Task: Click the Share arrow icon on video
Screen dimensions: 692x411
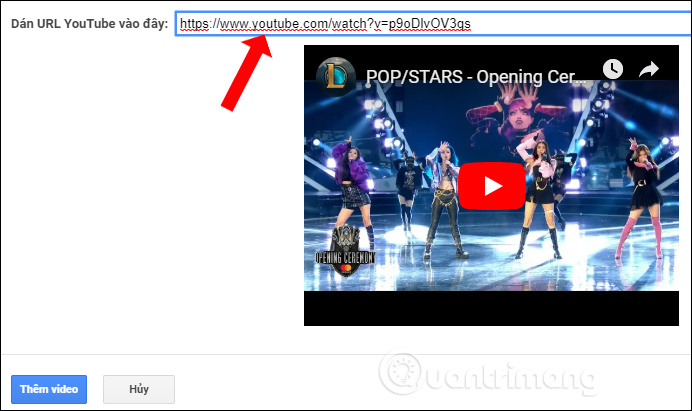Action: [x=649, y=69]
